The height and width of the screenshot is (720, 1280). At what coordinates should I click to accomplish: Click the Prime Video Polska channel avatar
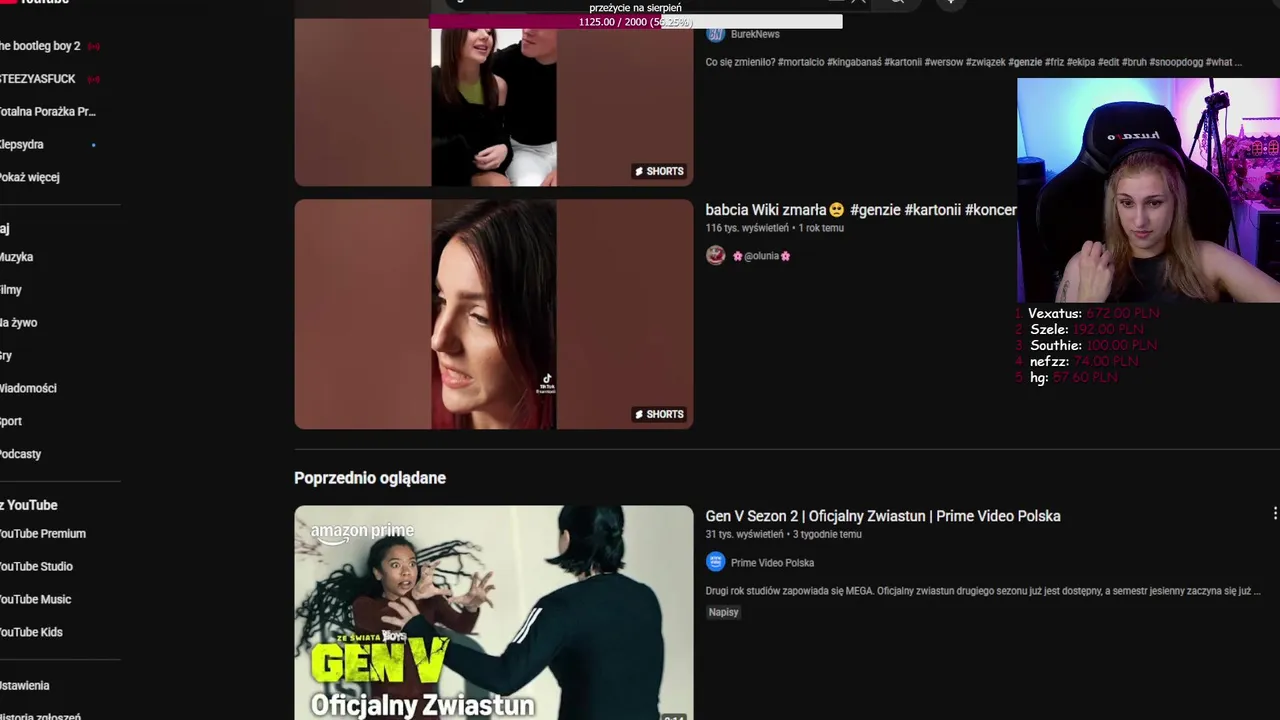(x=715, y=562)
